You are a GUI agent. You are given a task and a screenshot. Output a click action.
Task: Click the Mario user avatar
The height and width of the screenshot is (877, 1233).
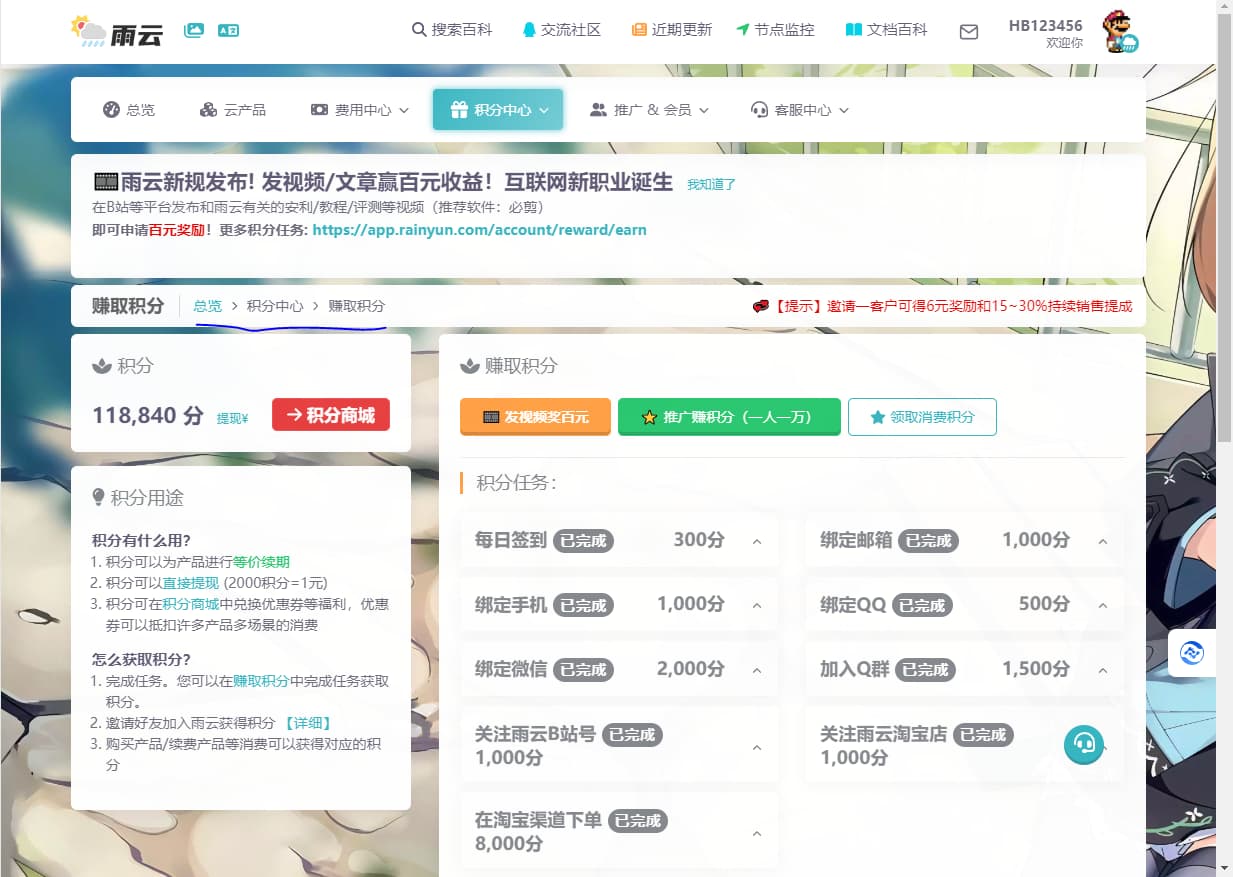1120,31
